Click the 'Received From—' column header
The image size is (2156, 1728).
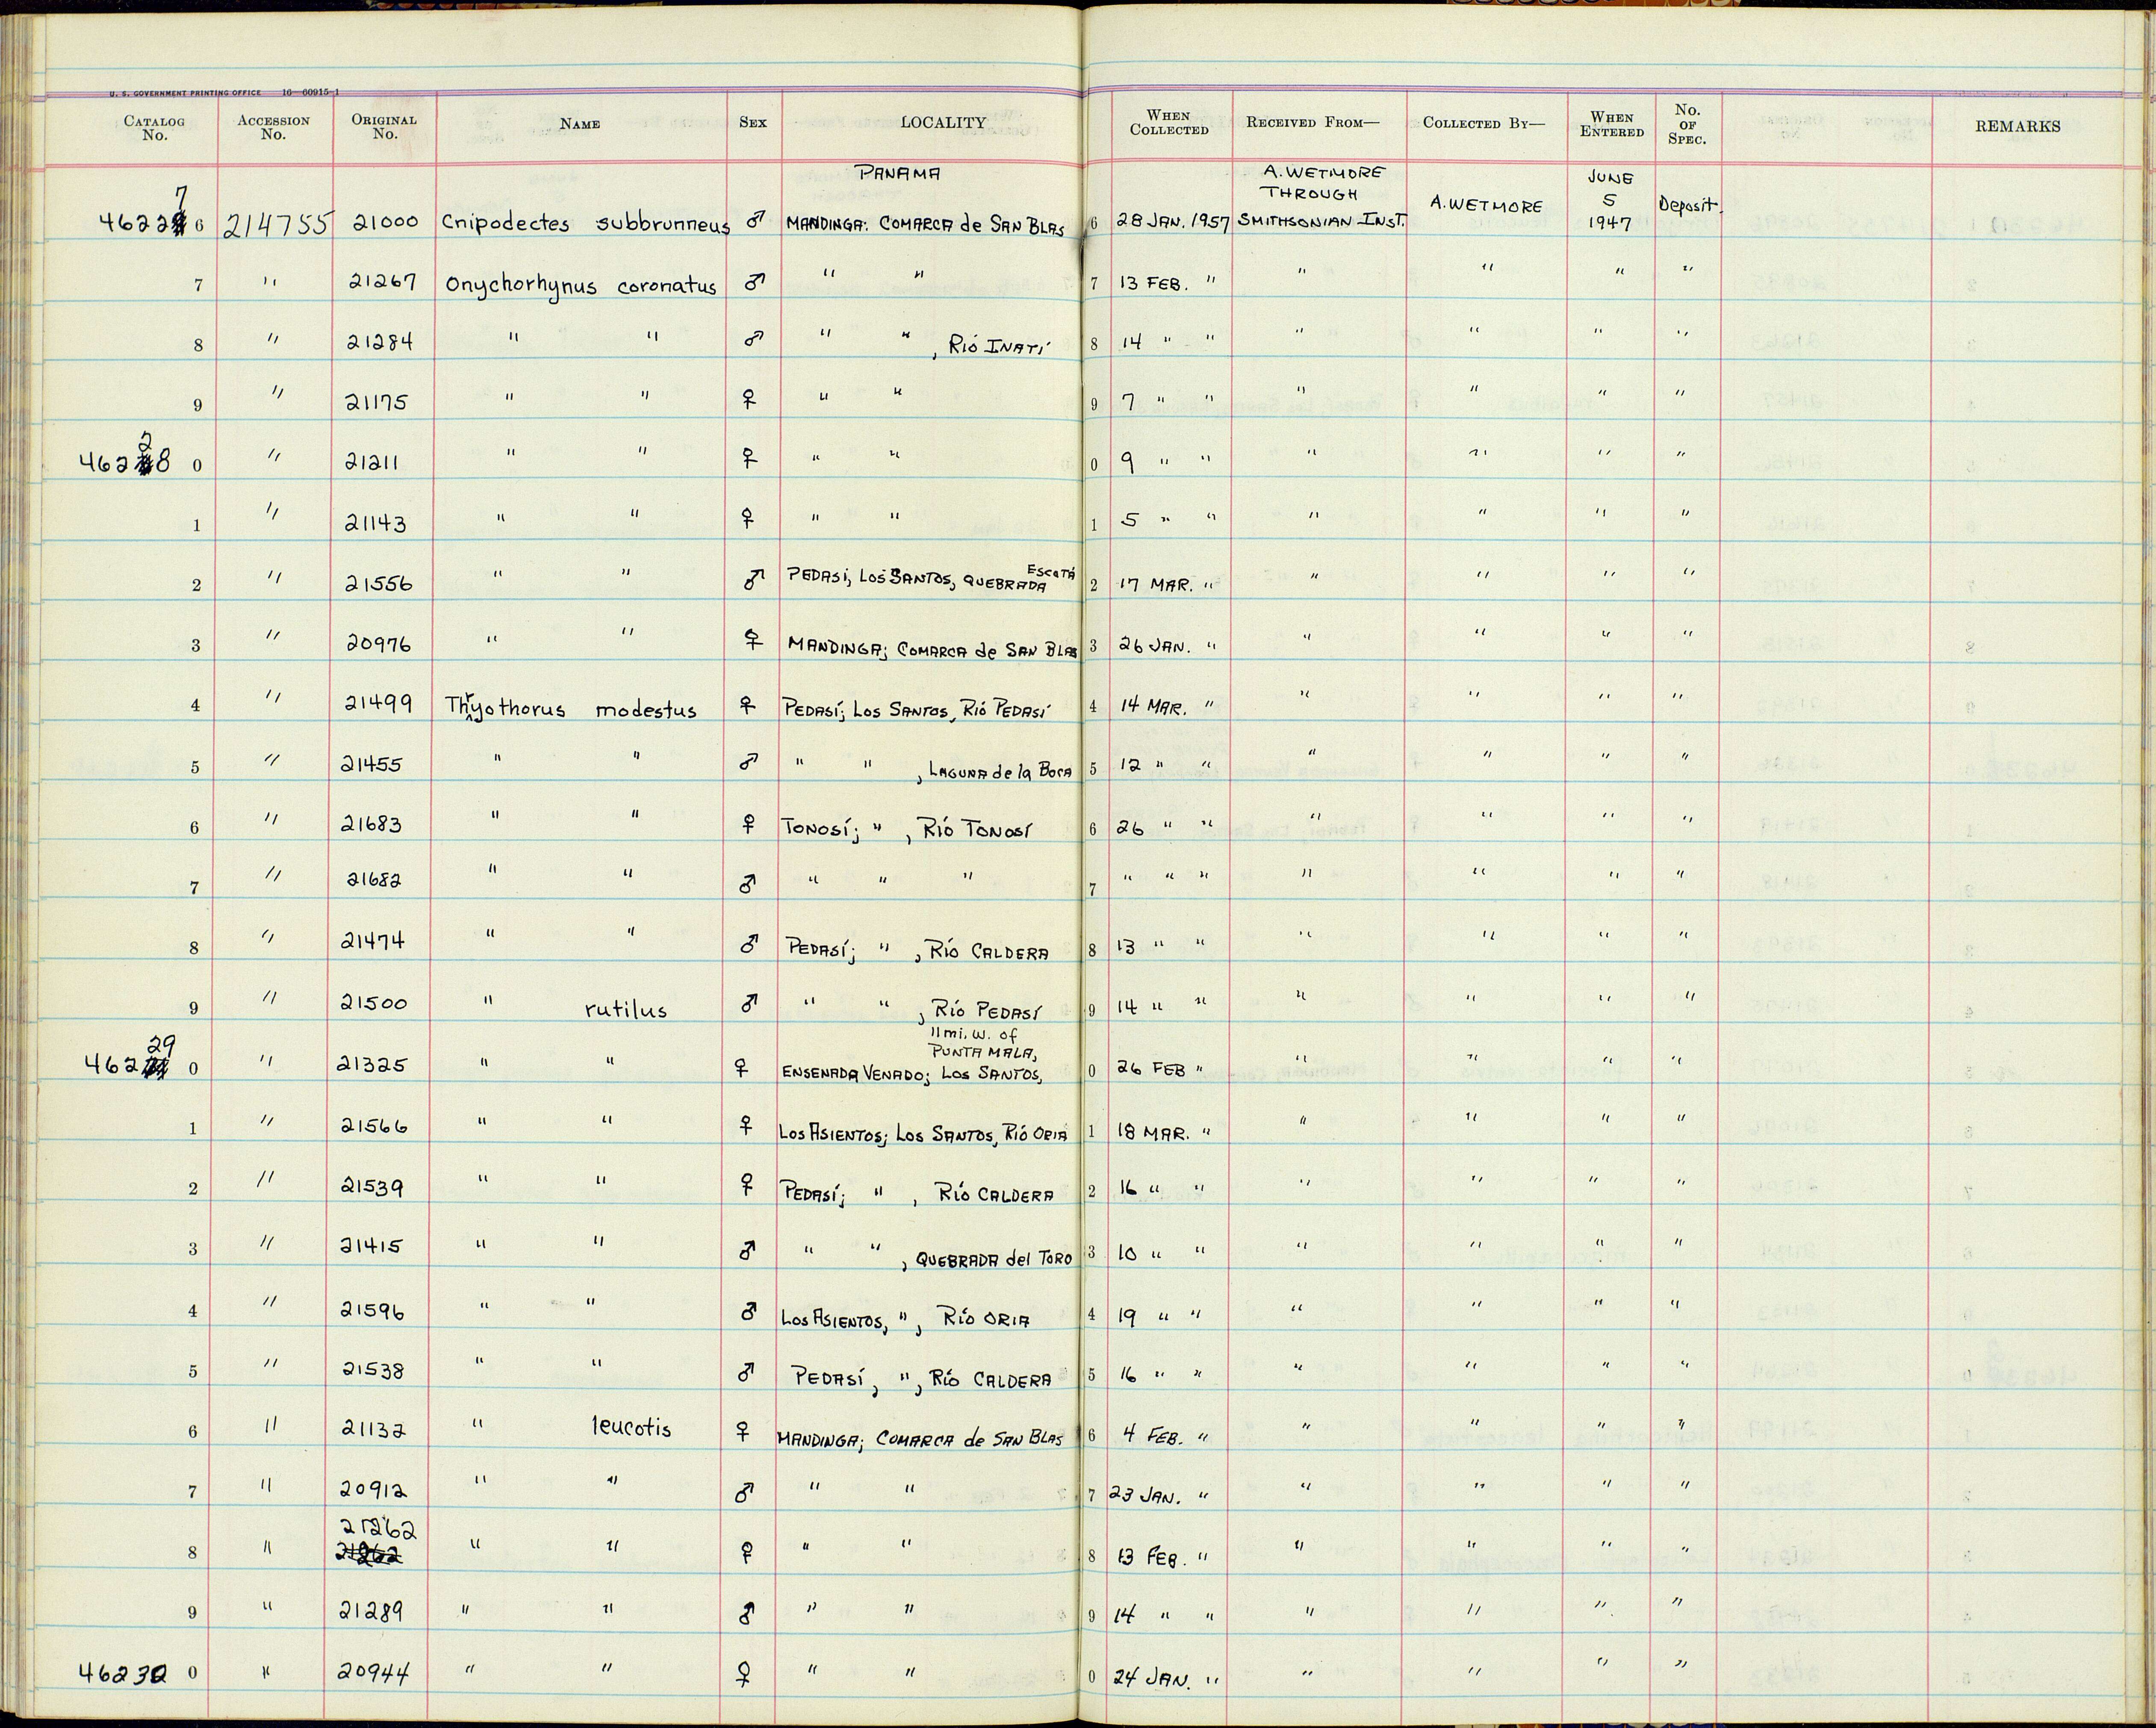pos(1312,122)
